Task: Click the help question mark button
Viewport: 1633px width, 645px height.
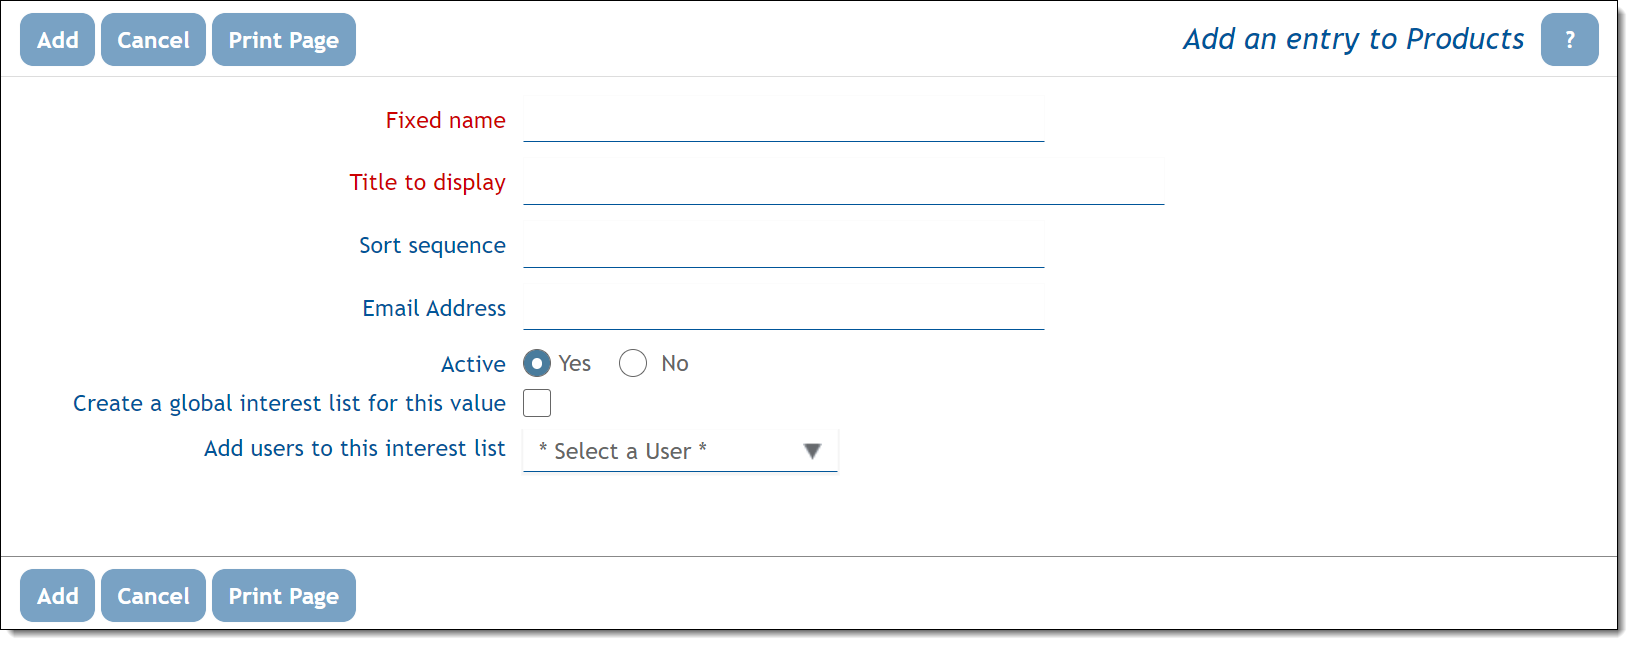Action: (x=1569, y=40)
